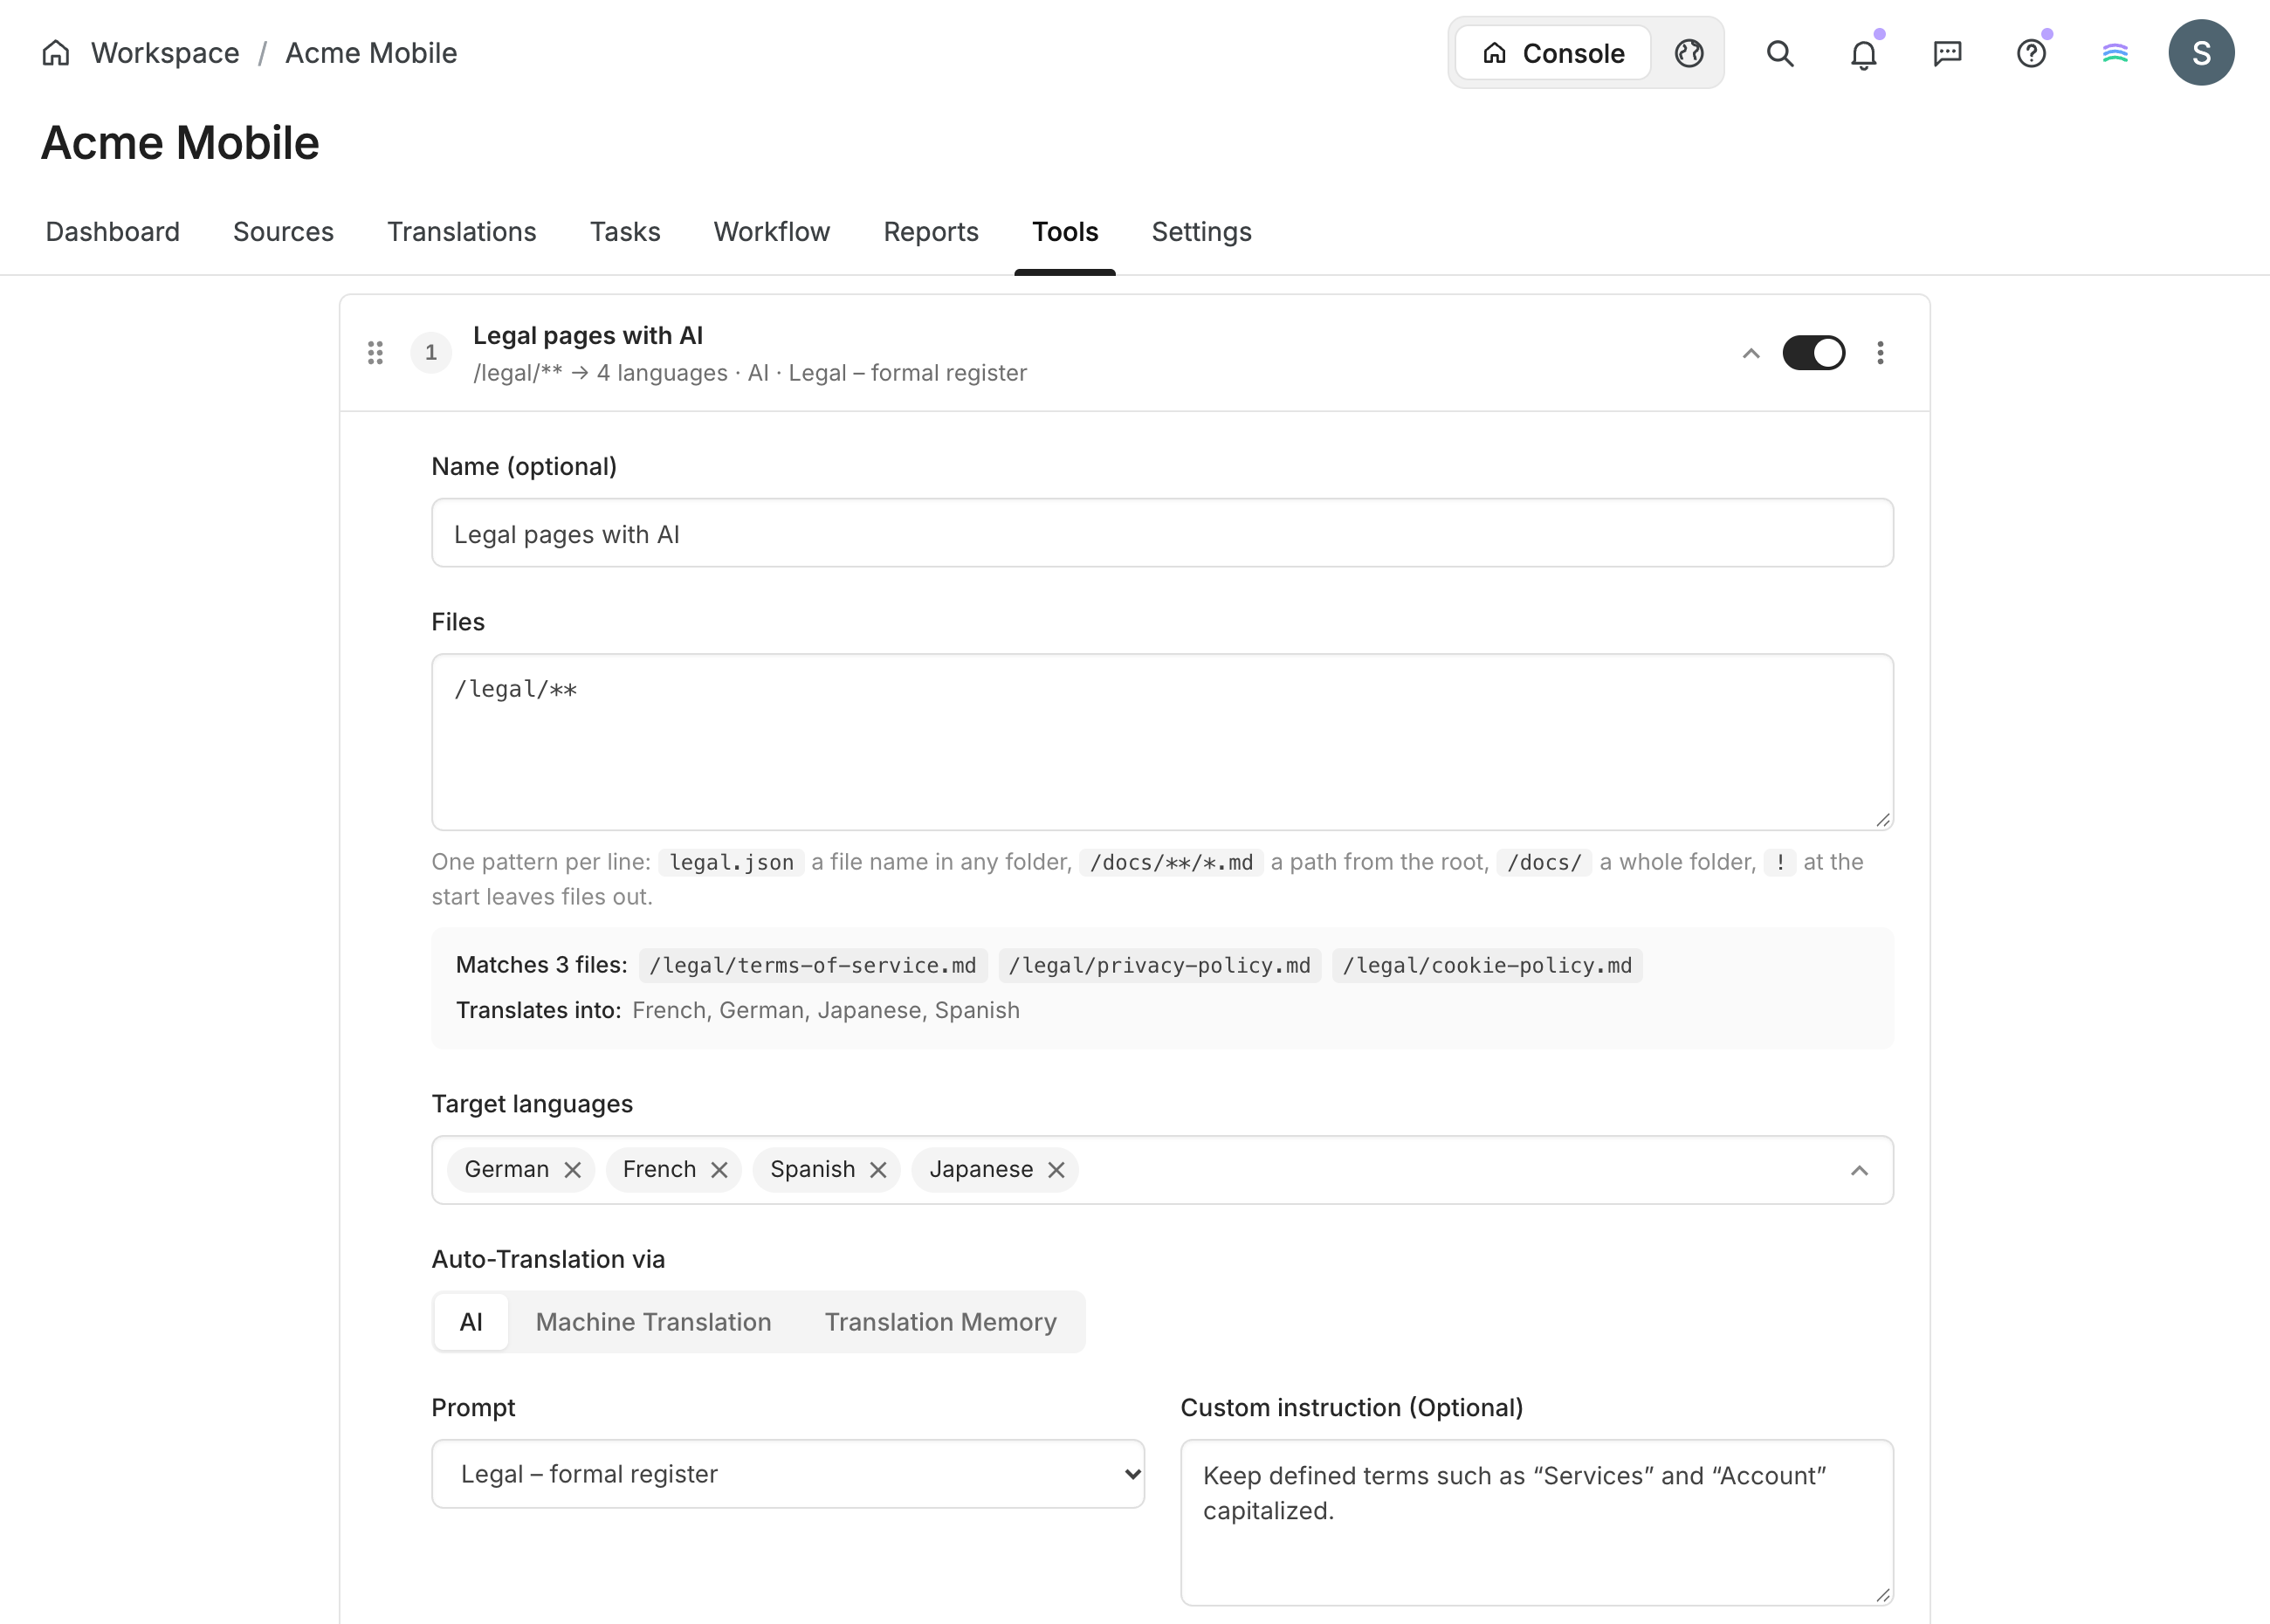Open the user avatar S menu
2270x1624 pixels.
coord(2201,53)
